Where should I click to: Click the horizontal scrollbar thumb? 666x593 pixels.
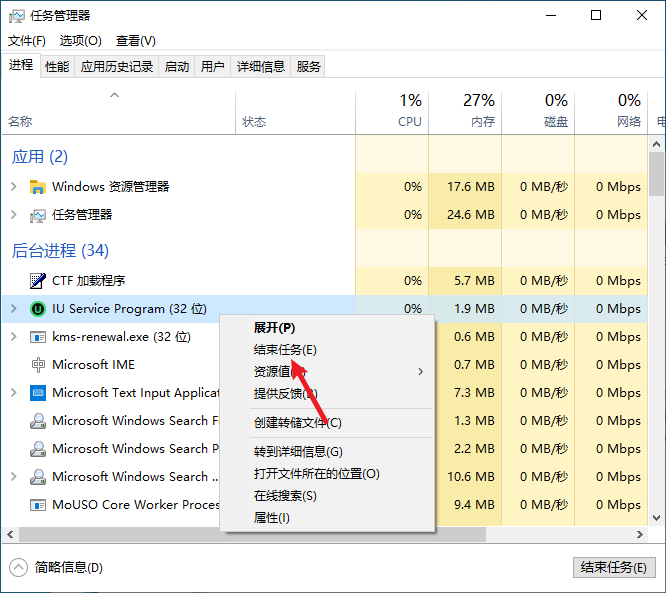click(252, 534)
